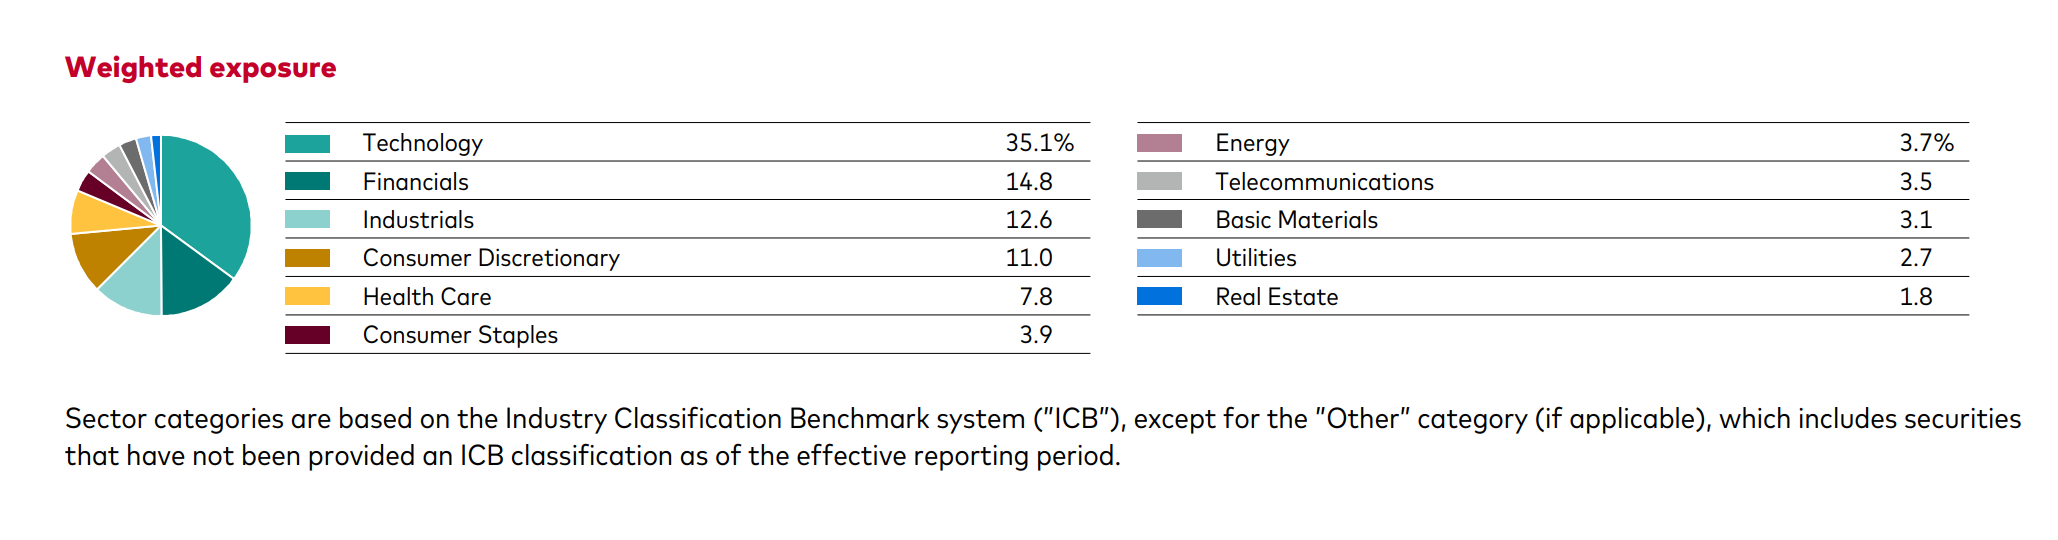Screen dimensions: 2058x540
Task: Click the 1.8 Real Estate value
Action: [x=1916, y=297]
